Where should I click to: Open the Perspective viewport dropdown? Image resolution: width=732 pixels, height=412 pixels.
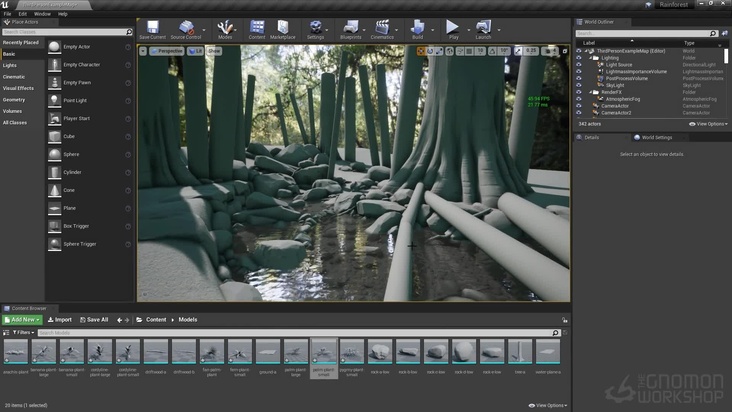[x=166, y=50]
